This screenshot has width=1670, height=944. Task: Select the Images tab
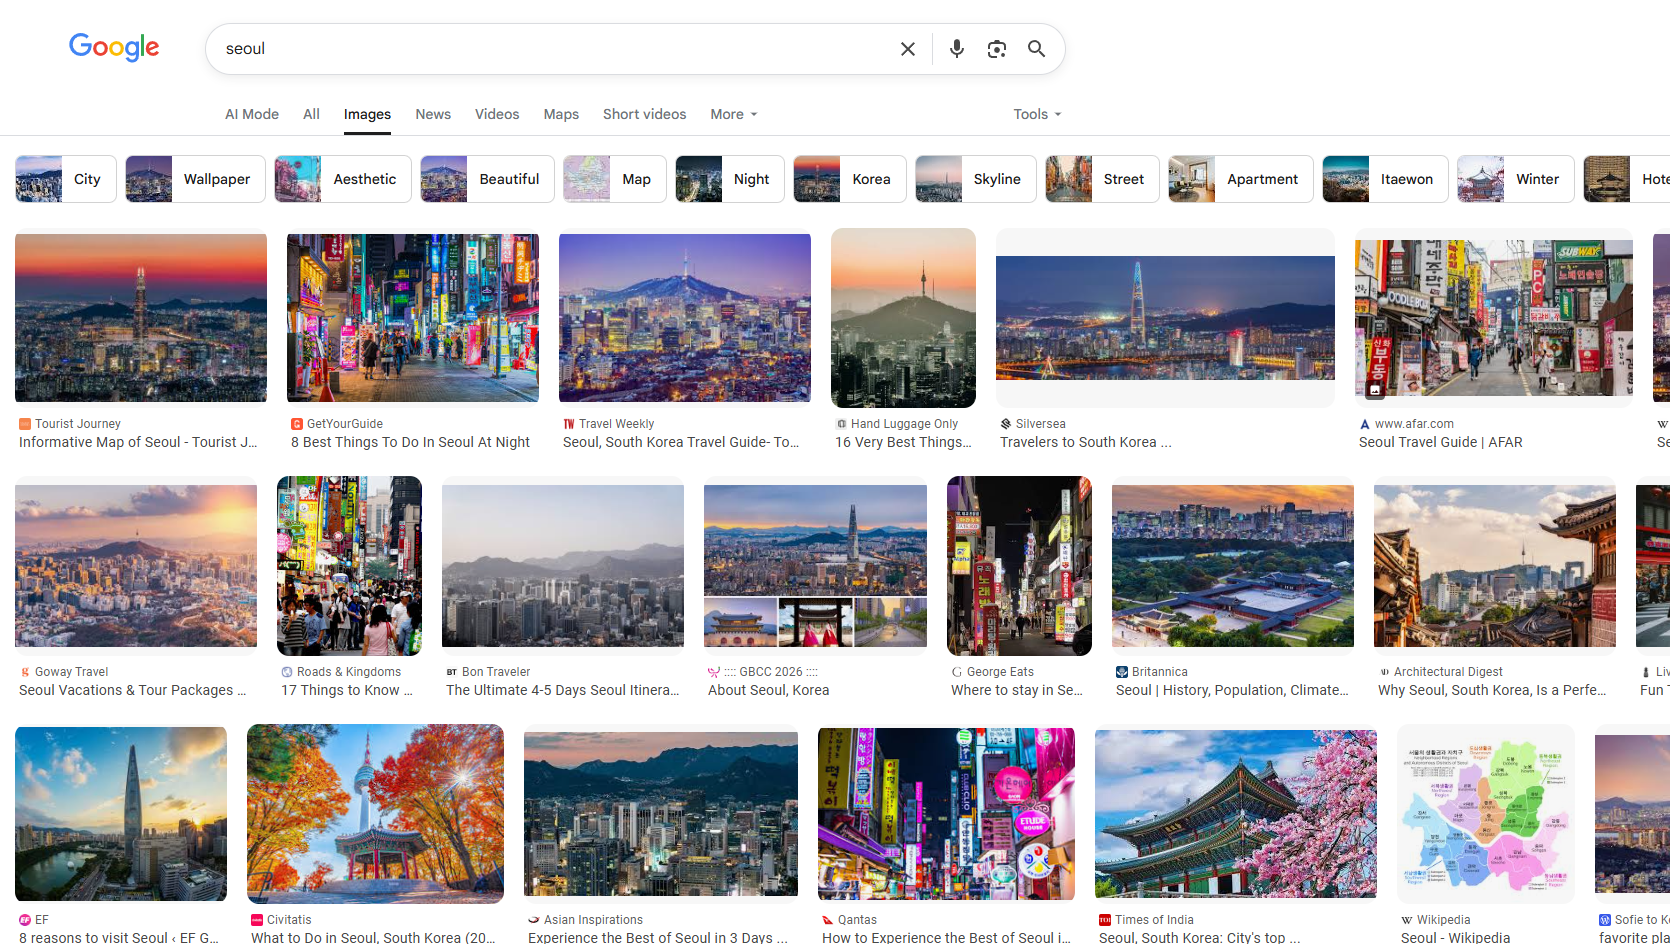click(x=367, y=114)
